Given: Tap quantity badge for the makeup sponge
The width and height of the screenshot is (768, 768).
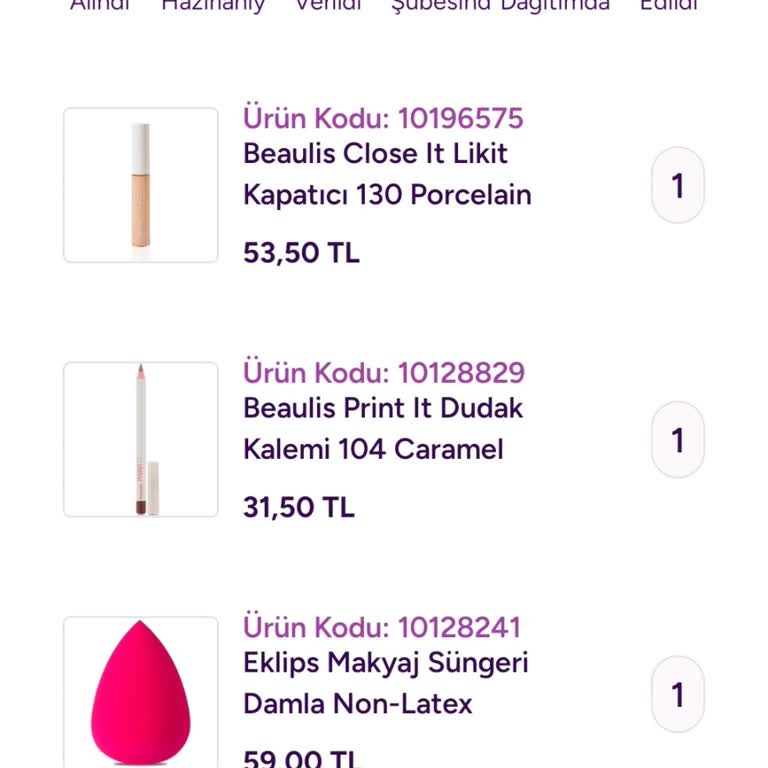Looking at the screenshot, I should 678,694.
